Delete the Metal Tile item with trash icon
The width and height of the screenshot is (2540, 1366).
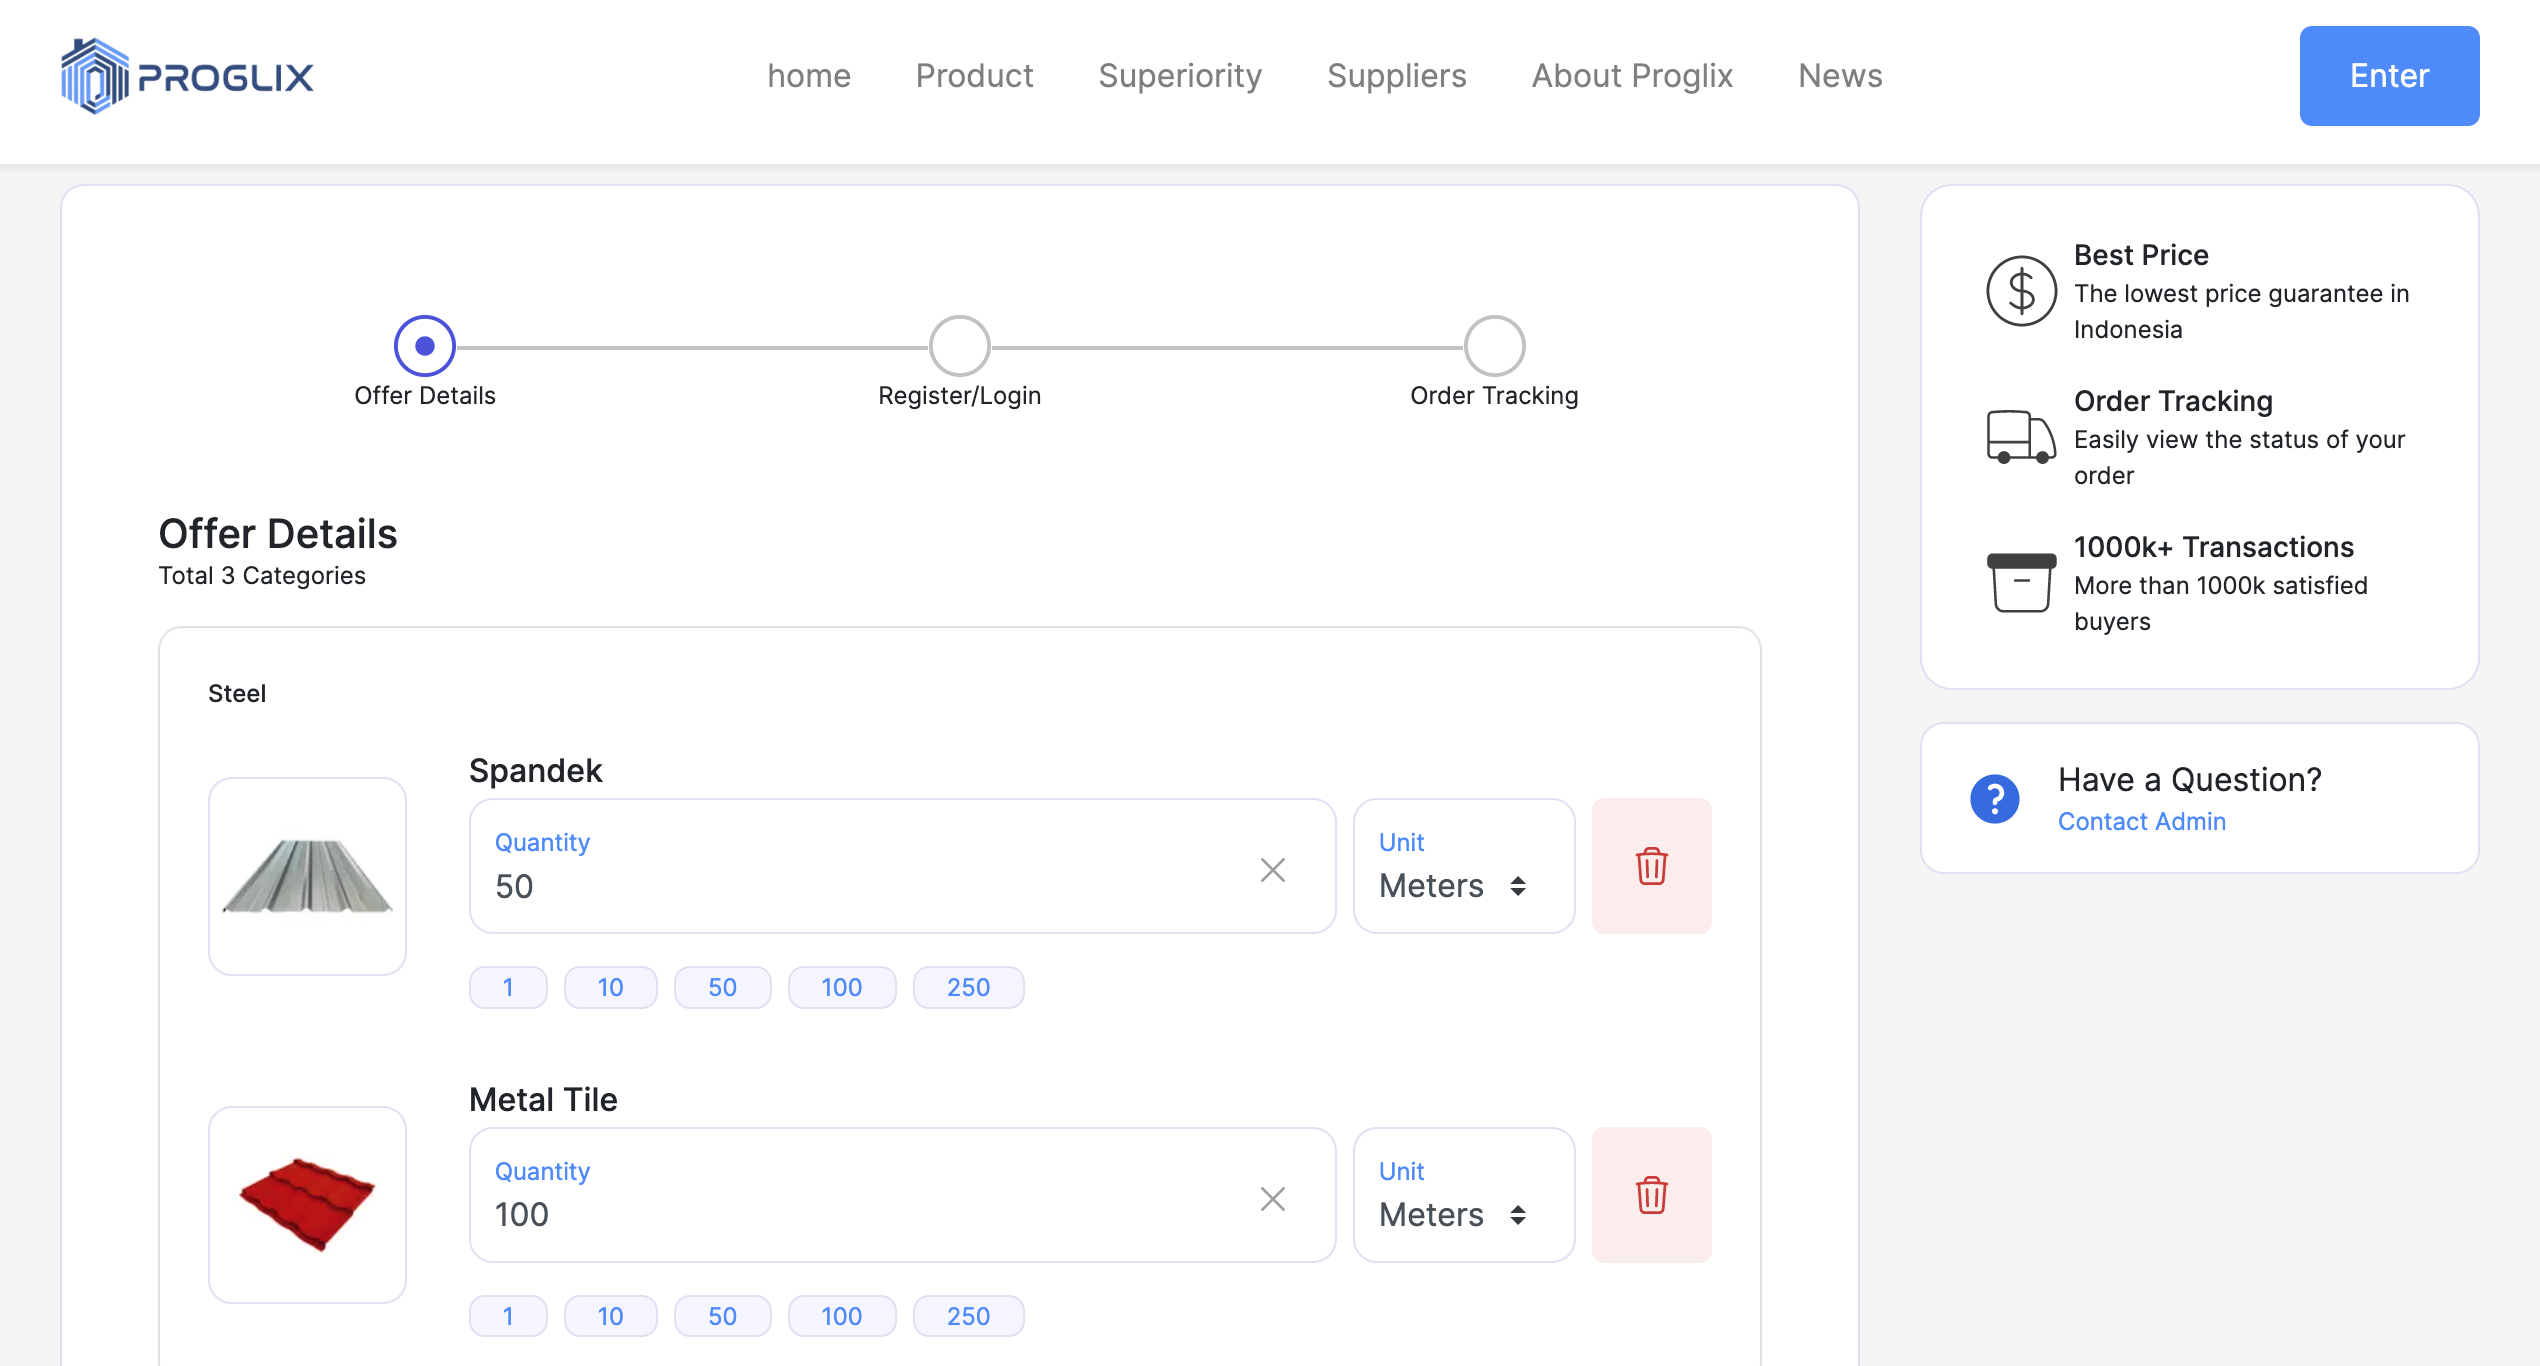tap(1651, 1195)
